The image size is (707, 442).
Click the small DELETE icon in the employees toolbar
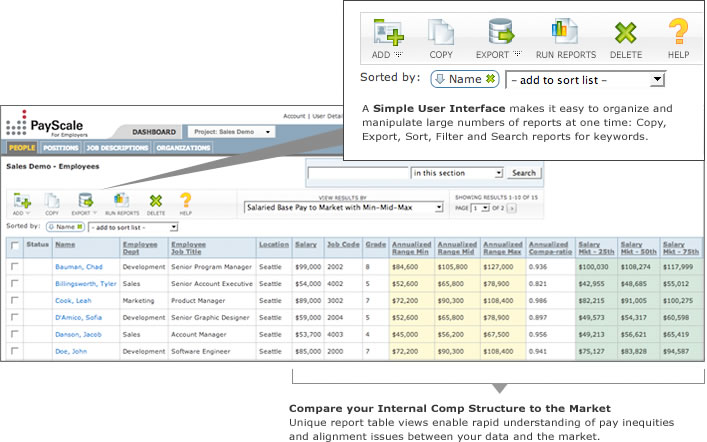coord(156,201)
